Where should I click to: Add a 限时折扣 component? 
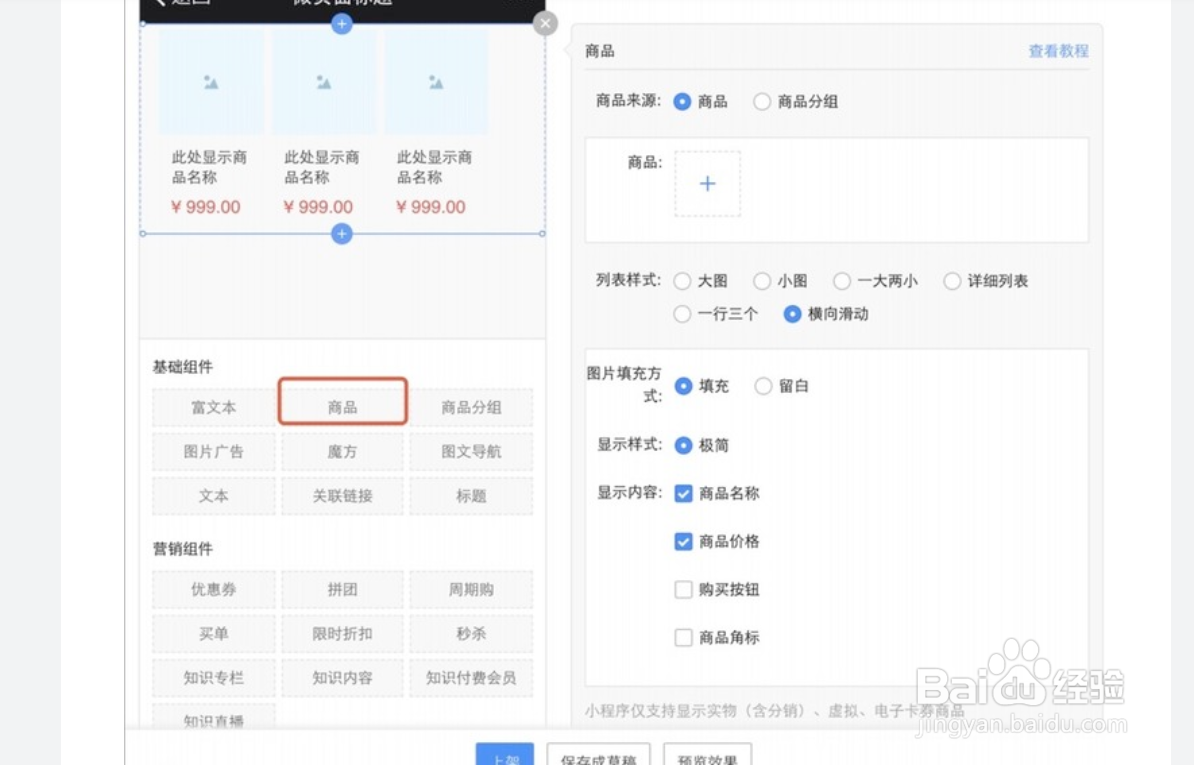point(342,633)
